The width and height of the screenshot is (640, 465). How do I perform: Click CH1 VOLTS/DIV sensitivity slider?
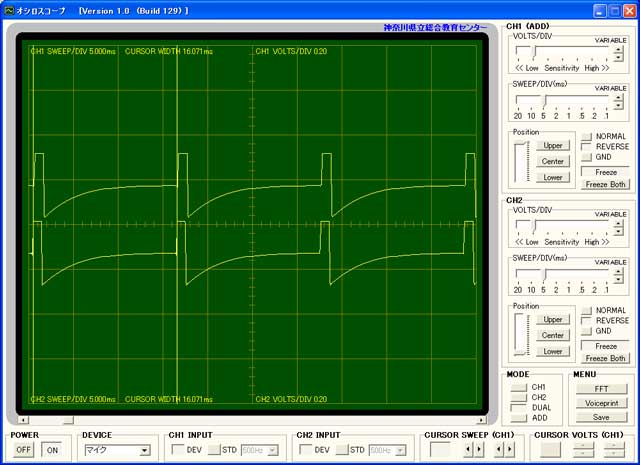562,53
